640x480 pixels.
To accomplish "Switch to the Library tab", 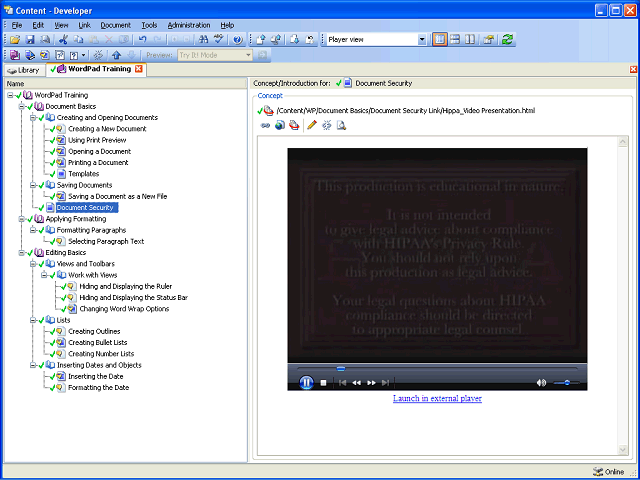I will point(23,70).
